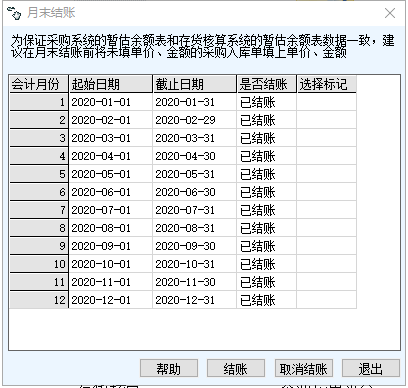The image size is (408, 388).
Task: Click the 月末结账 window title icon
Action: pyautogui.click(x=14, y=13)
